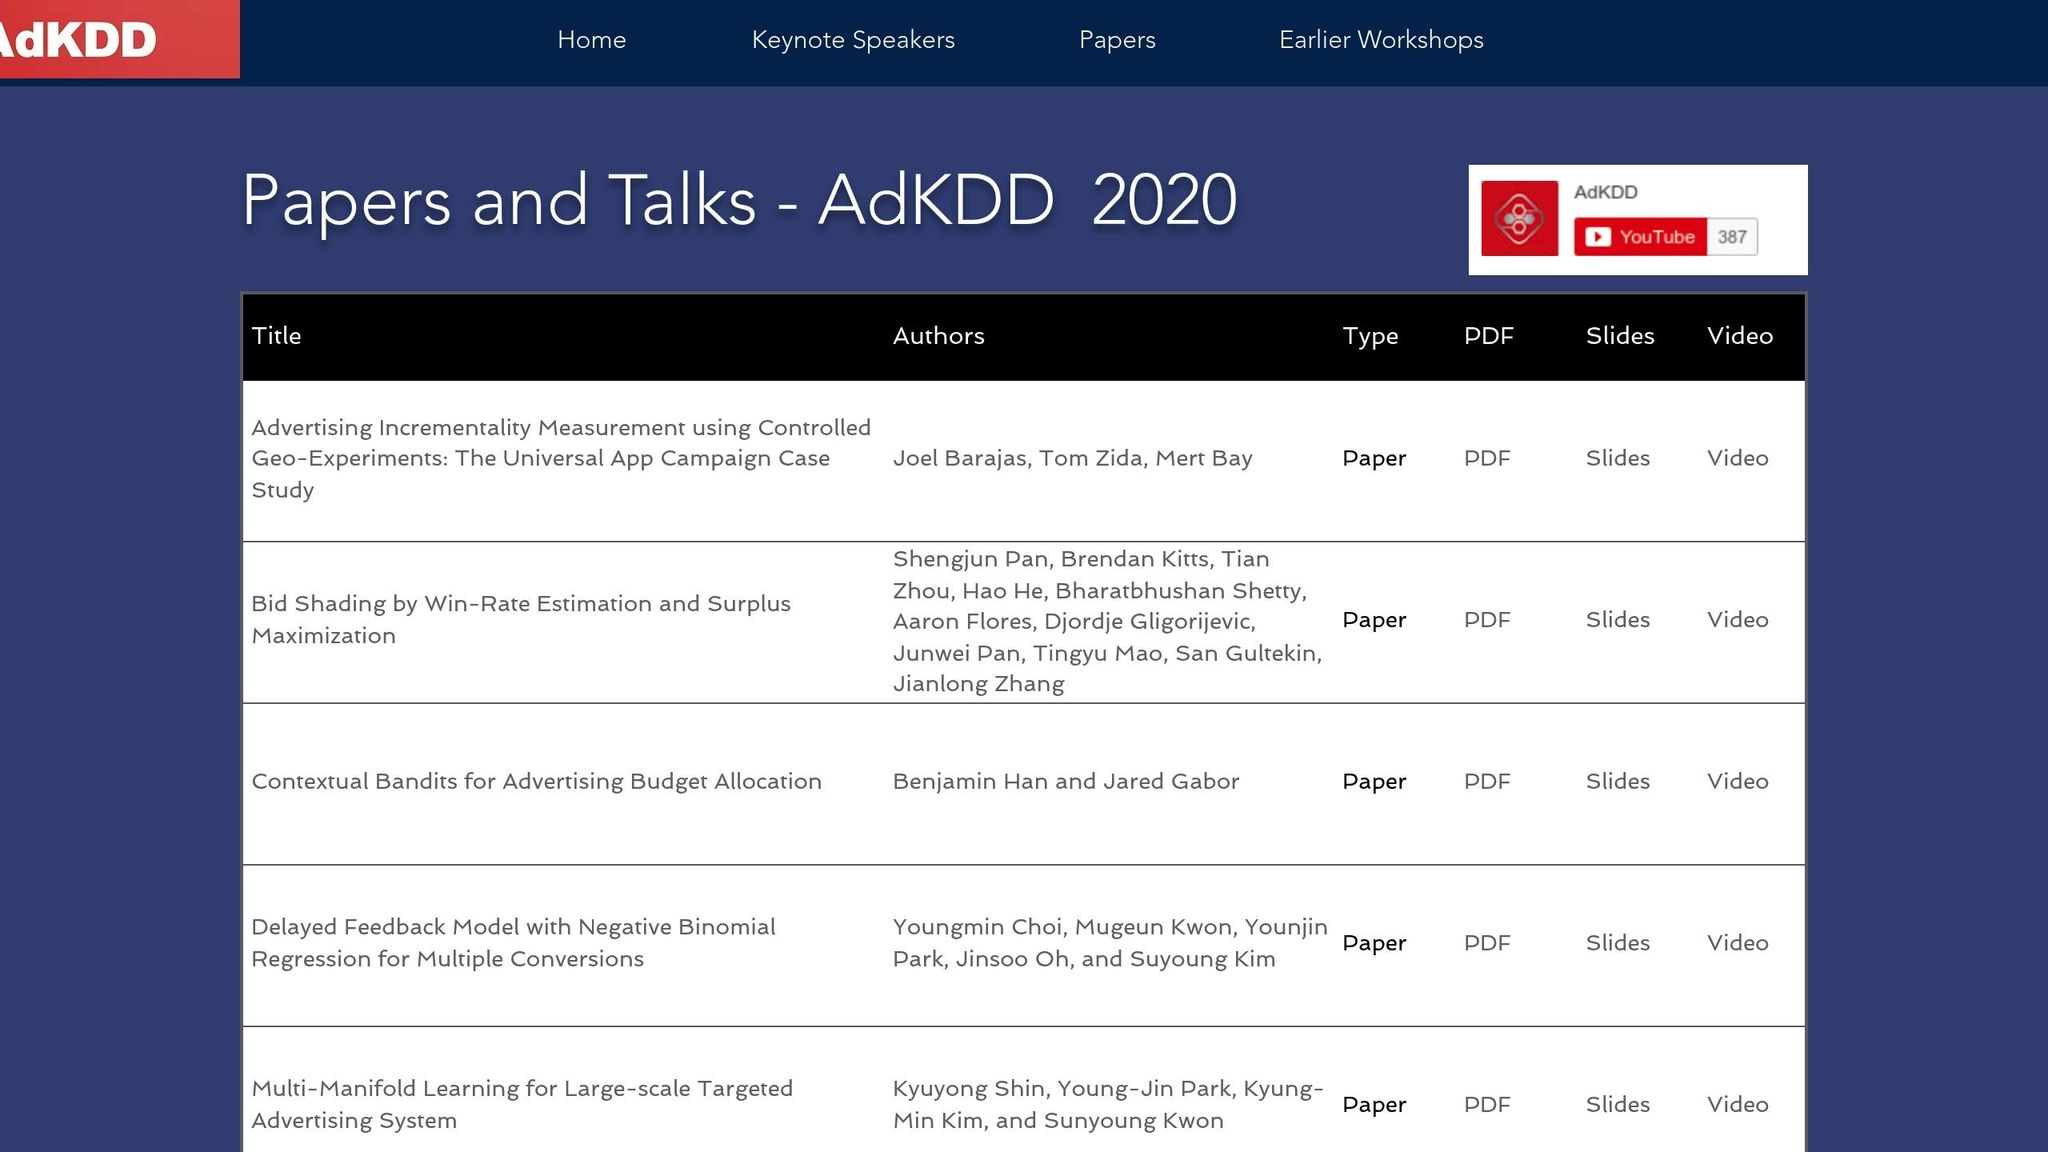
Task: Watch Video for Bid Shading paper
Action: tap(1738, 620)
